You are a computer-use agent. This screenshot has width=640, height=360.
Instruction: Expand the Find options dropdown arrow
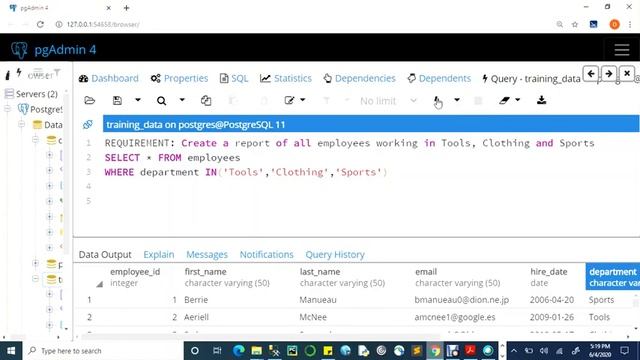(x=182, y=100)
